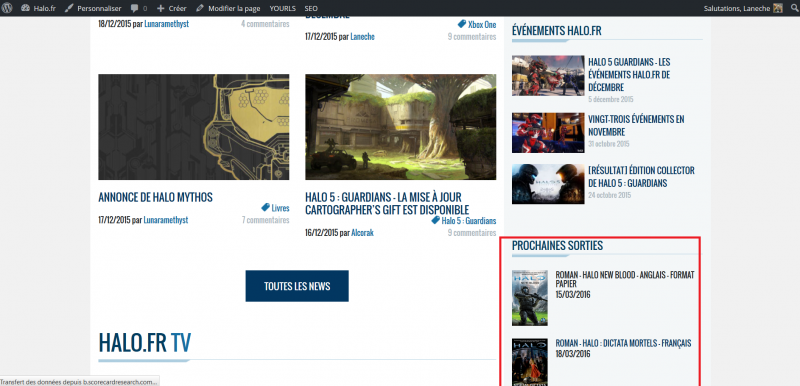Open the comments bubble icon
The height and width of the screenshot is (386, 800).
click(135, 9)
